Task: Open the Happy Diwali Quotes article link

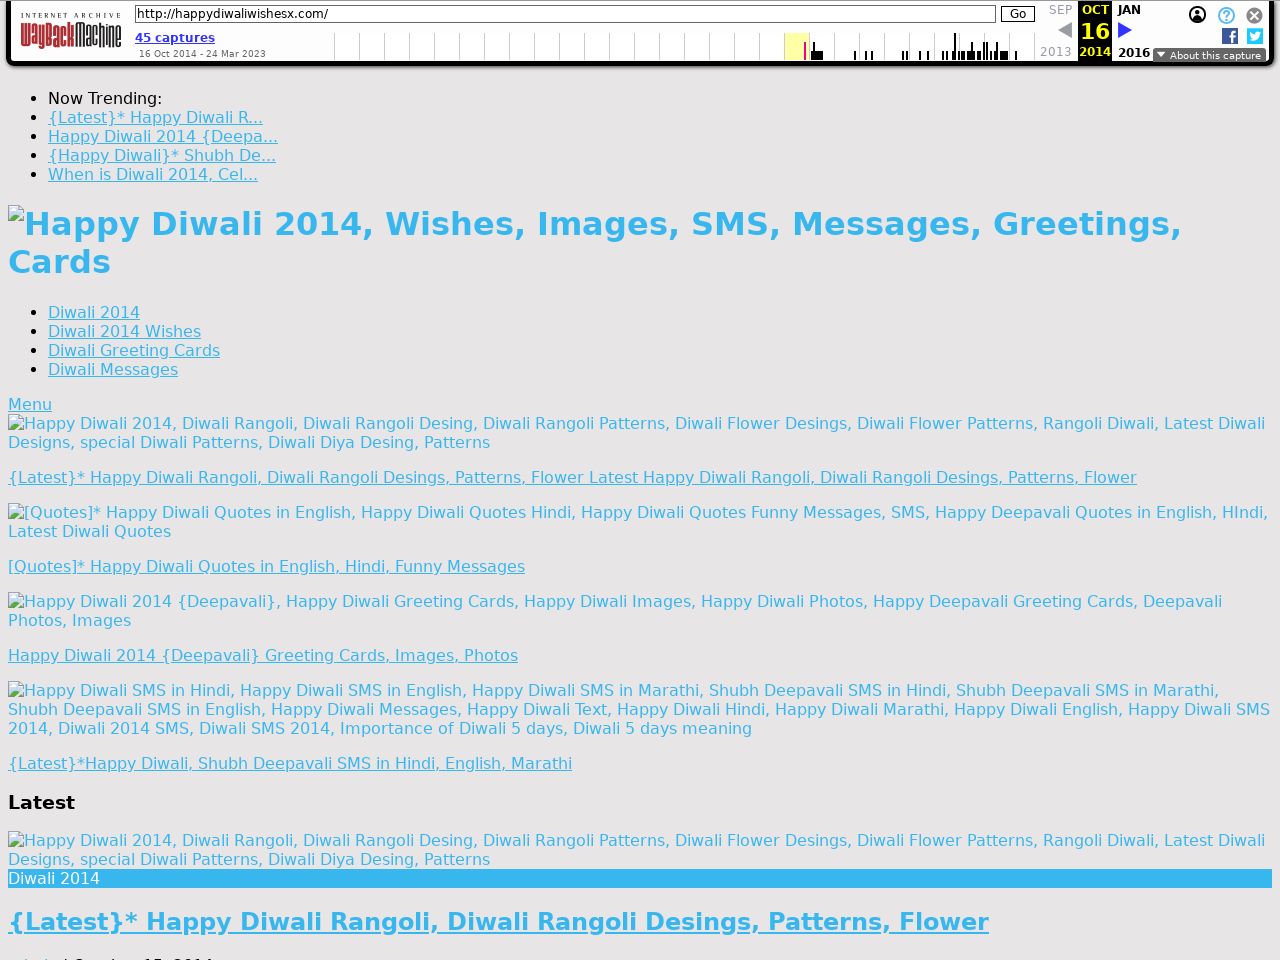Action: pos(266,566)
